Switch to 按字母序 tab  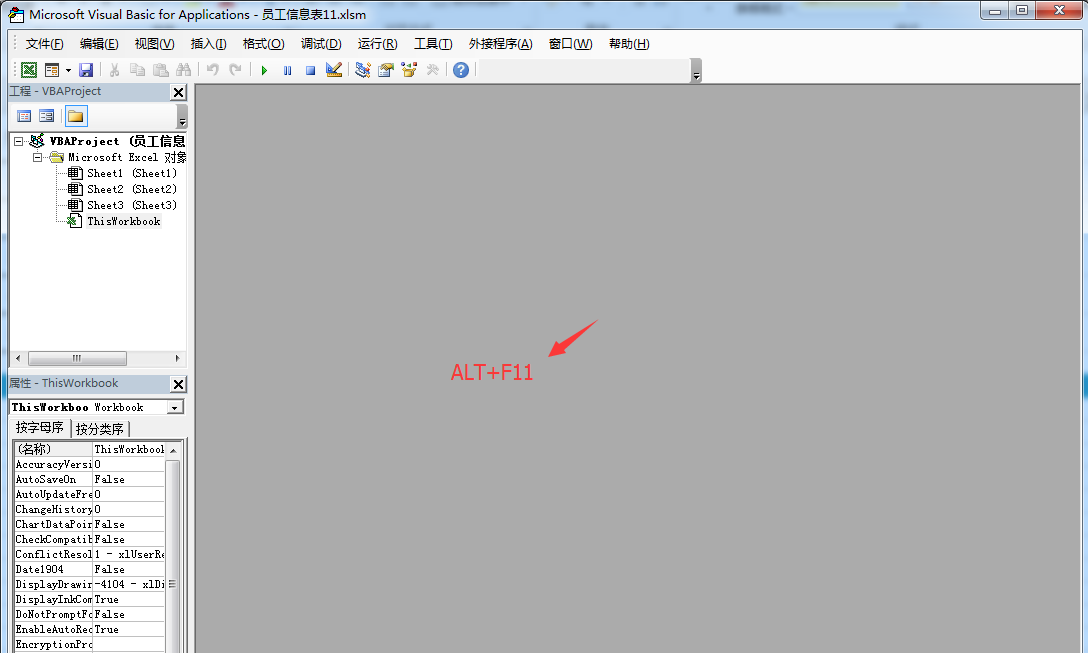pos(40,427)
